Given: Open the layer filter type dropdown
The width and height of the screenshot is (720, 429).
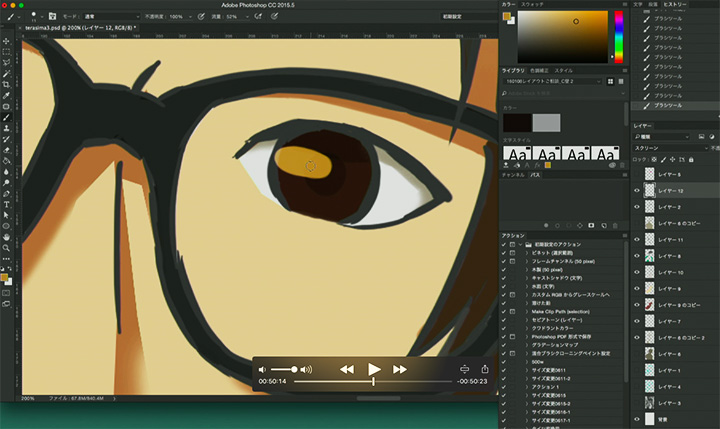Looking at the screenshot, I should (x=661, y=136).
